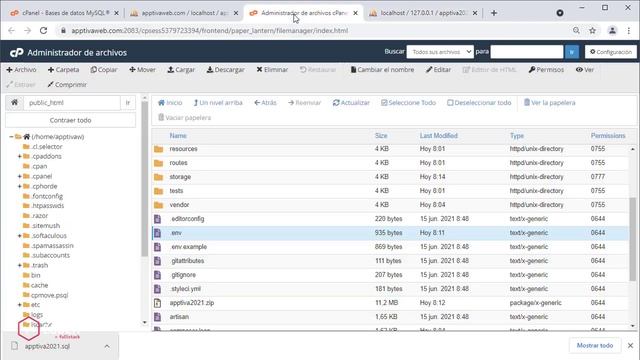Expand the .trash folder

[x=19, y=265]
